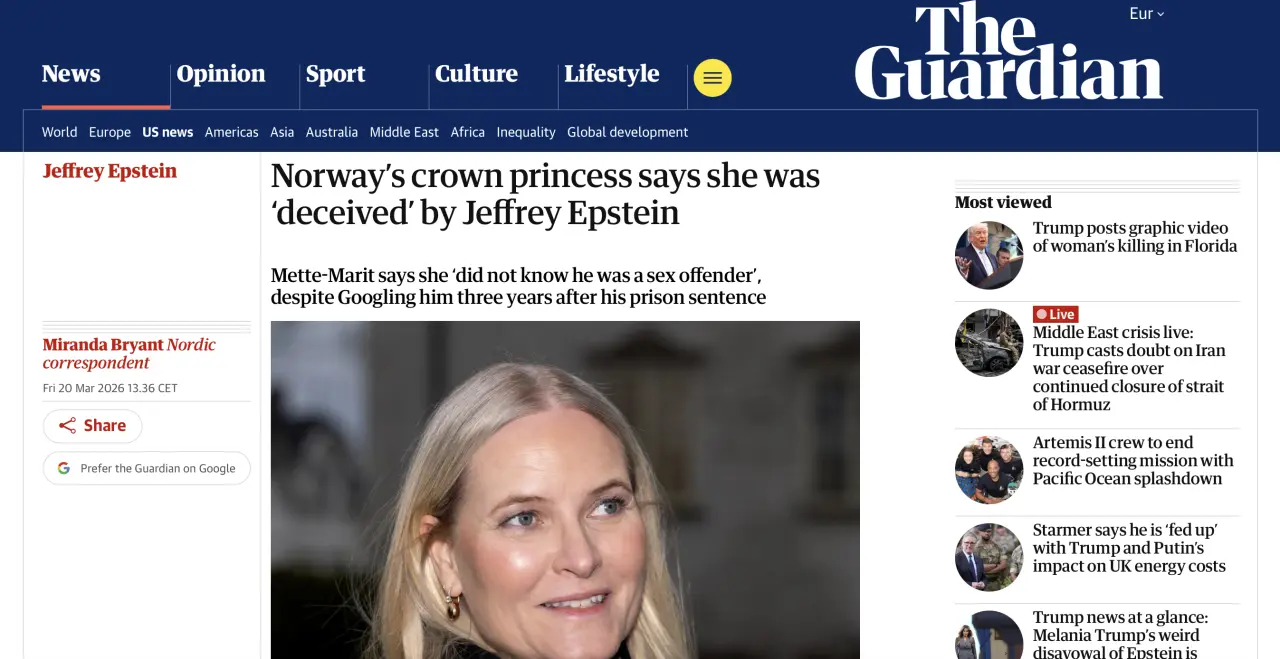Click the Artemis II crew thumbnail

pyautogui.click(x=989, y=469)
